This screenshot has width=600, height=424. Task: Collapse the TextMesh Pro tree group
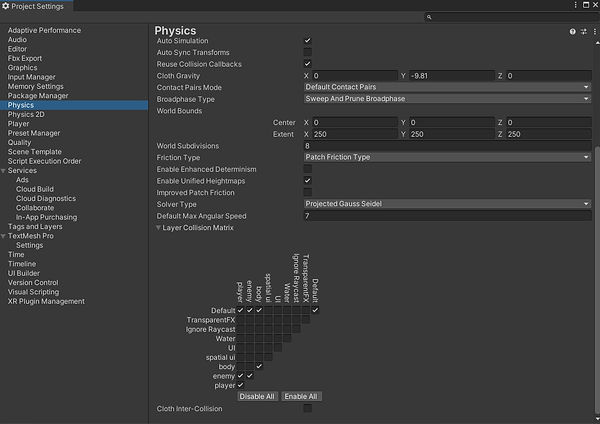click(x=3, y=236)
